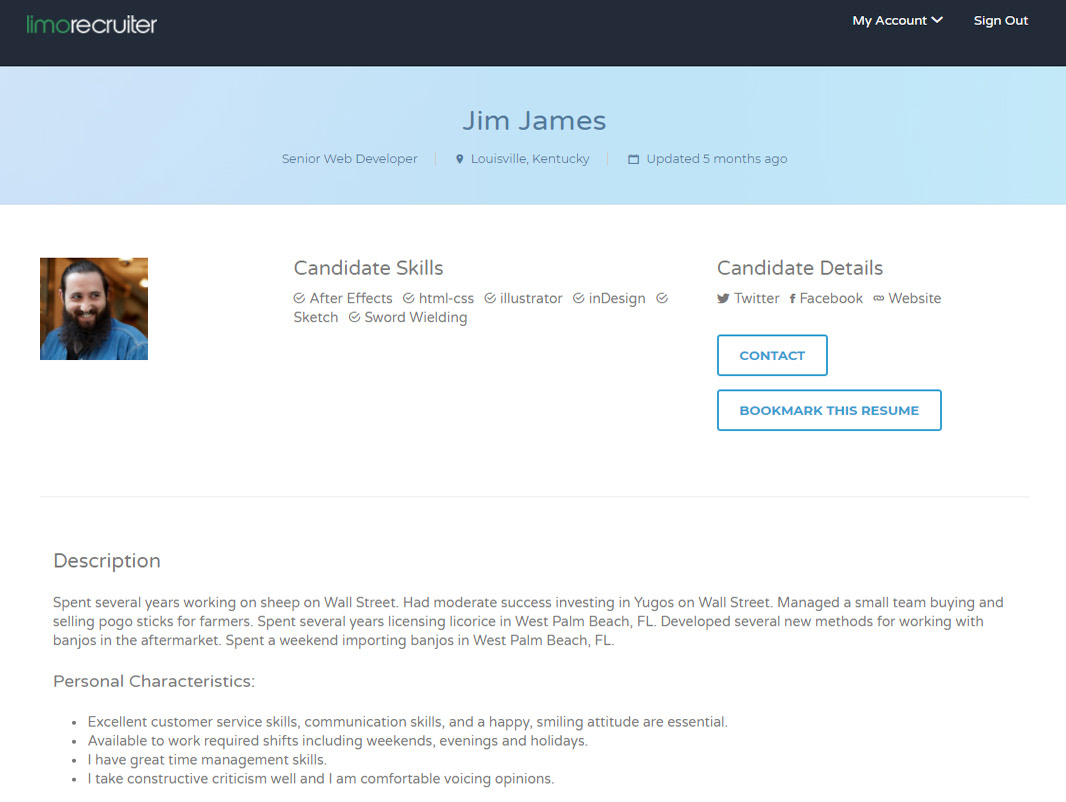Sign out of the account
The image size is (1066, 802).
point(1001,20)
